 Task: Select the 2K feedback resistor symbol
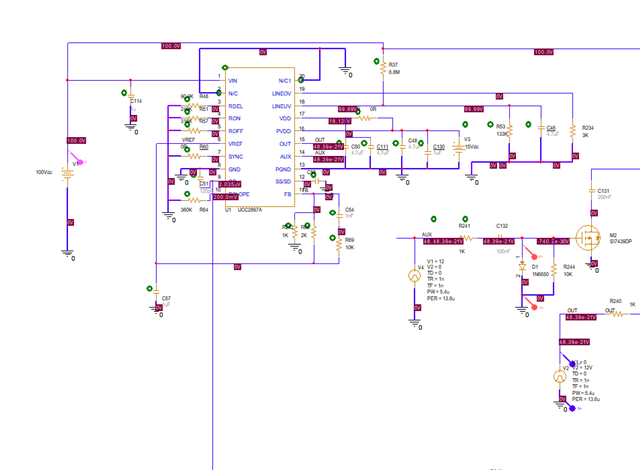[313, 233]
